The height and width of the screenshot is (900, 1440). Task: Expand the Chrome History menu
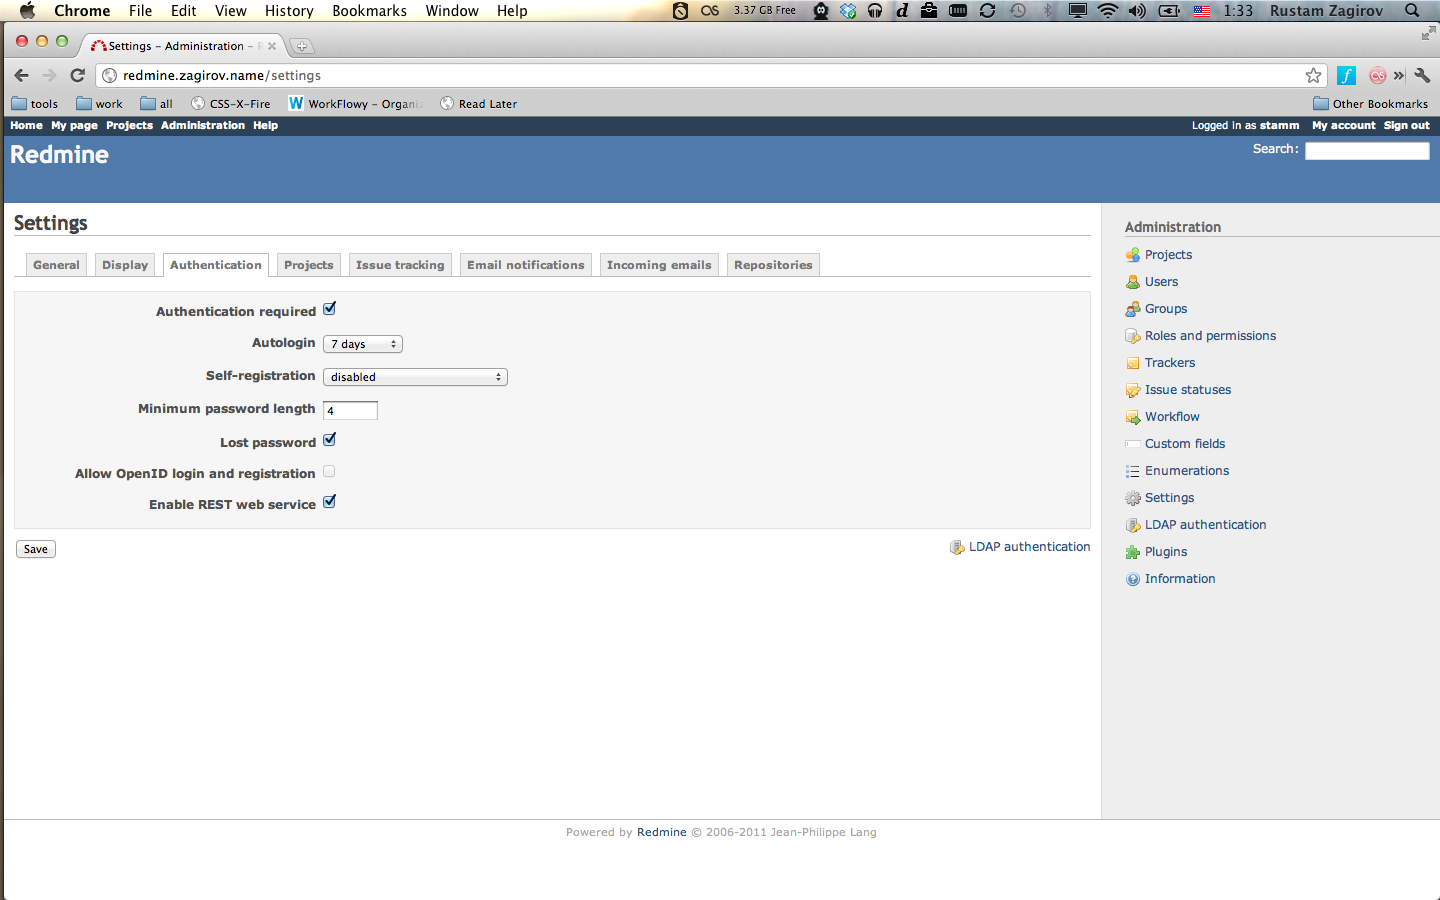point(289,11)
